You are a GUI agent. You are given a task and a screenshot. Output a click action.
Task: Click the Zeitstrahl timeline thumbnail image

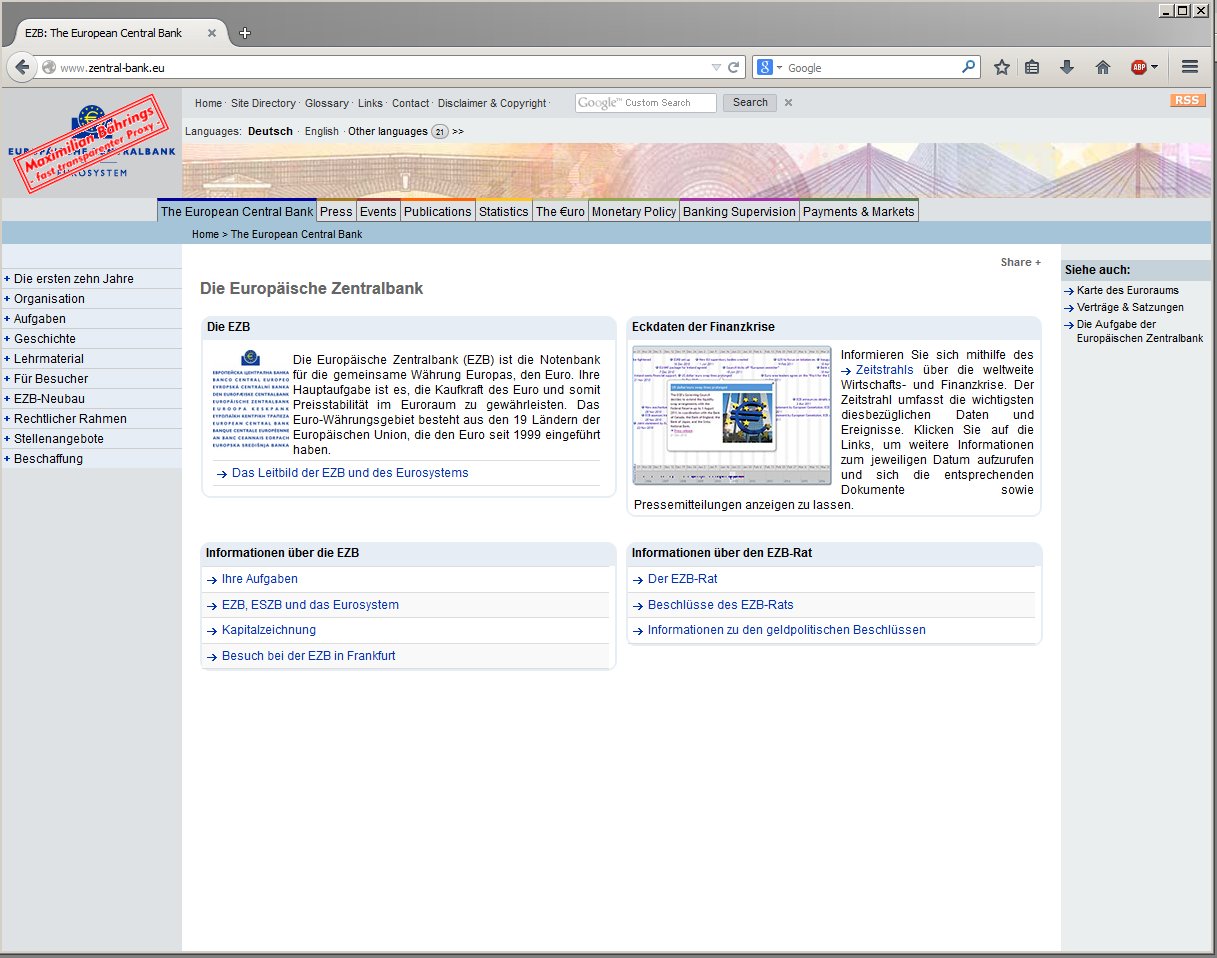tap(732, 415)
